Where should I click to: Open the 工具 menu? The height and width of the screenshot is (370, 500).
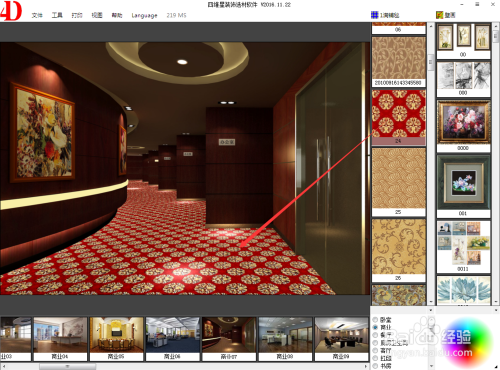[x=57, y=15]
